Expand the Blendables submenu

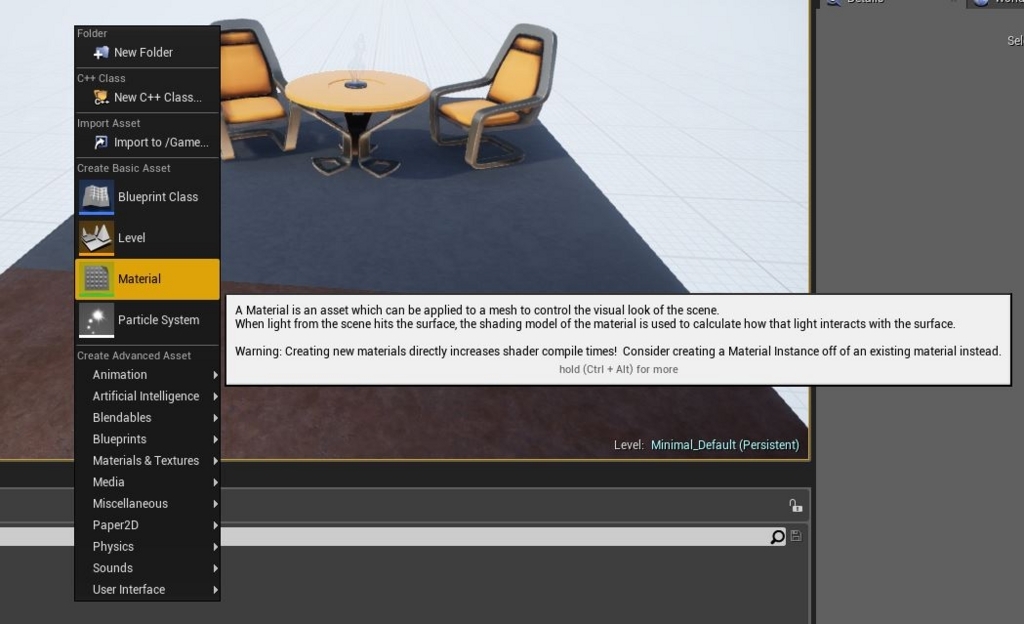tap(147, 418)
